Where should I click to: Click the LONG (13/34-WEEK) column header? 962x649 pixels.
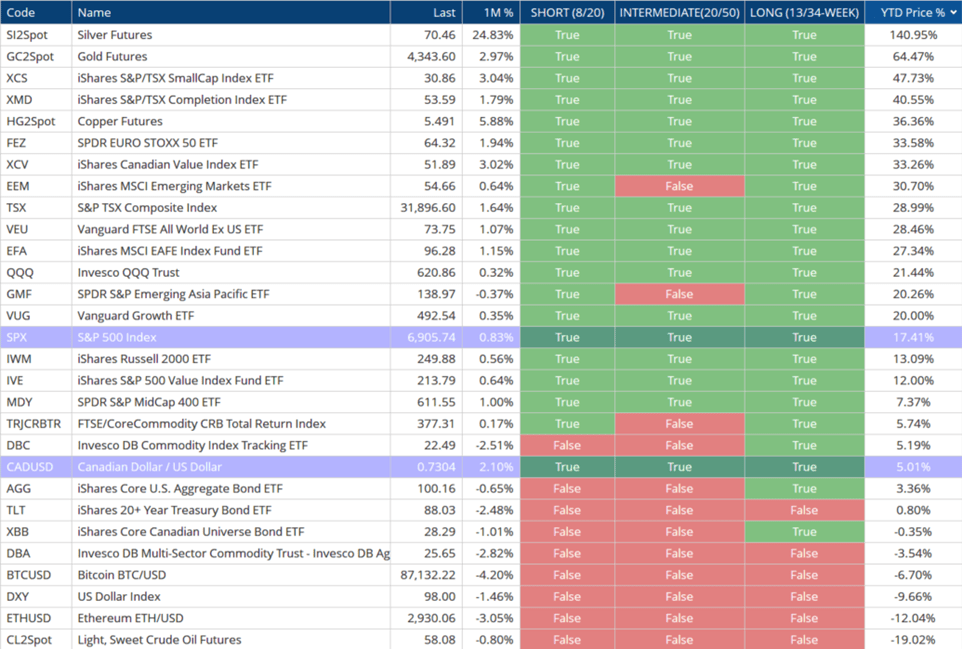804,13
